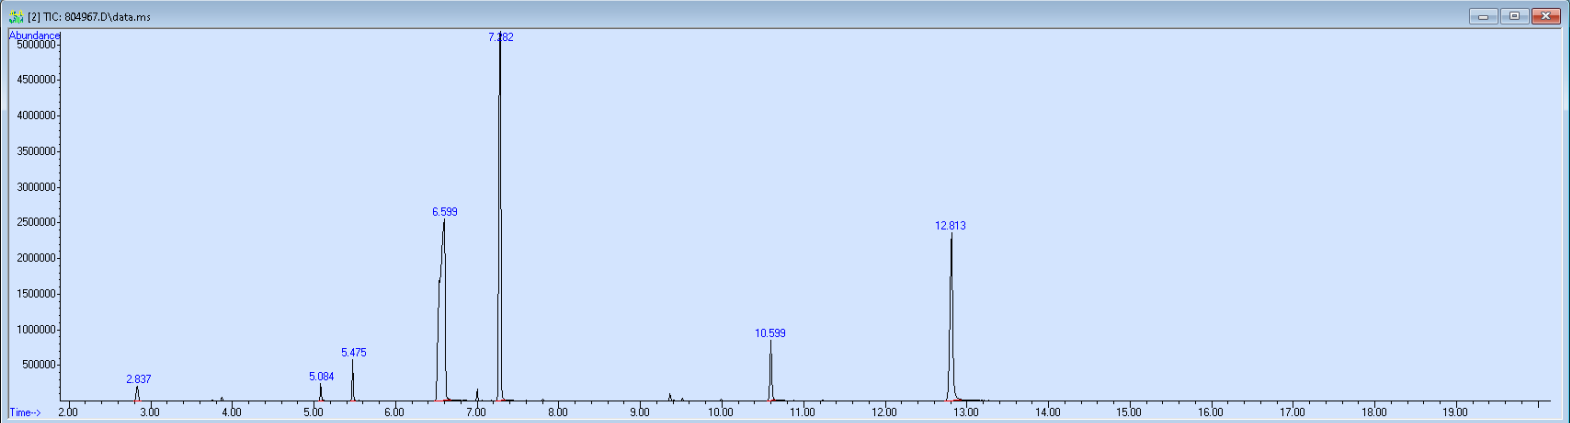This screenshot has width=1570, height=423.
Task: Click the 13.00 time axis label
Action: 965,412
